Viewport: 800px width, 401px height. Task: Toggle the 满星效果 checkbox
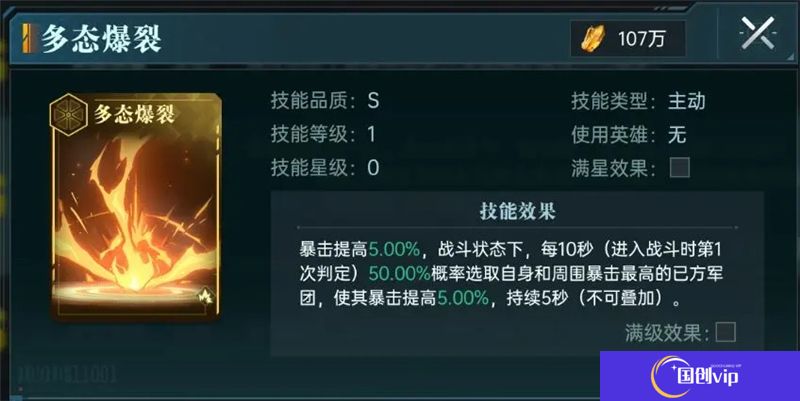[680, 168]
